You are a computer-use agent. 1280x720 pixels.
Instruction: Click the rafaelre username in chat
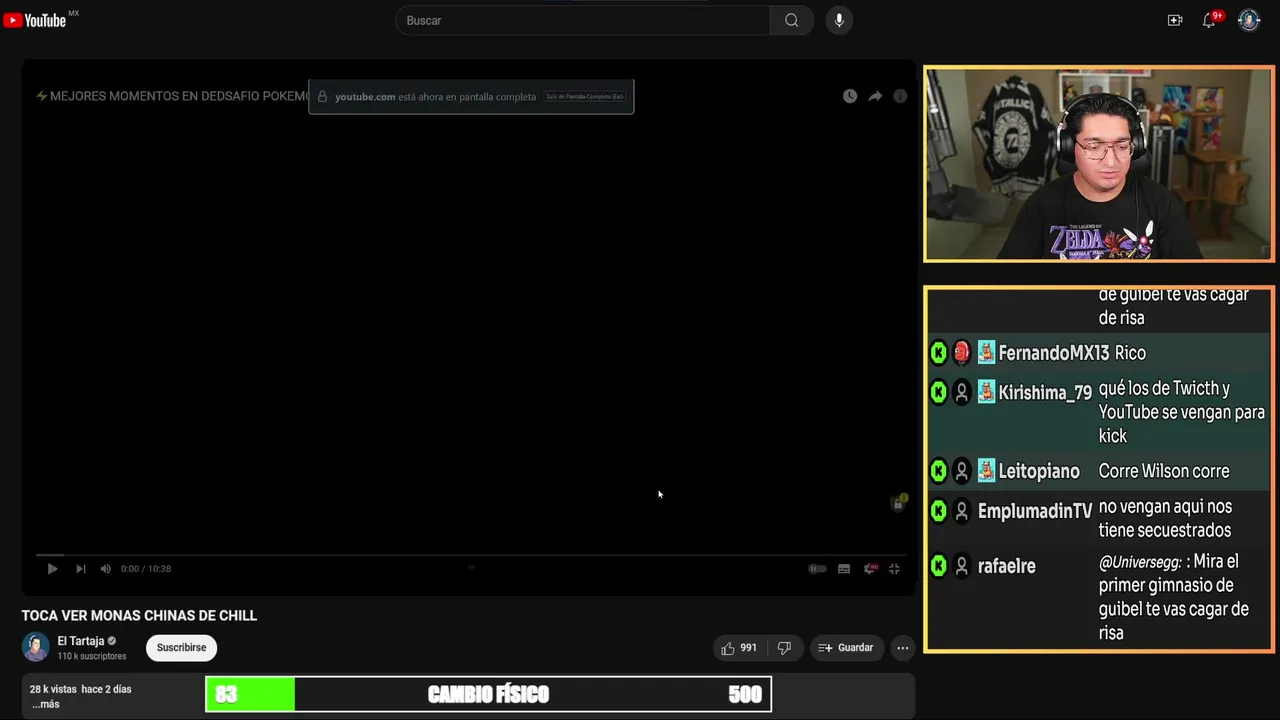tap(1006, 566)
